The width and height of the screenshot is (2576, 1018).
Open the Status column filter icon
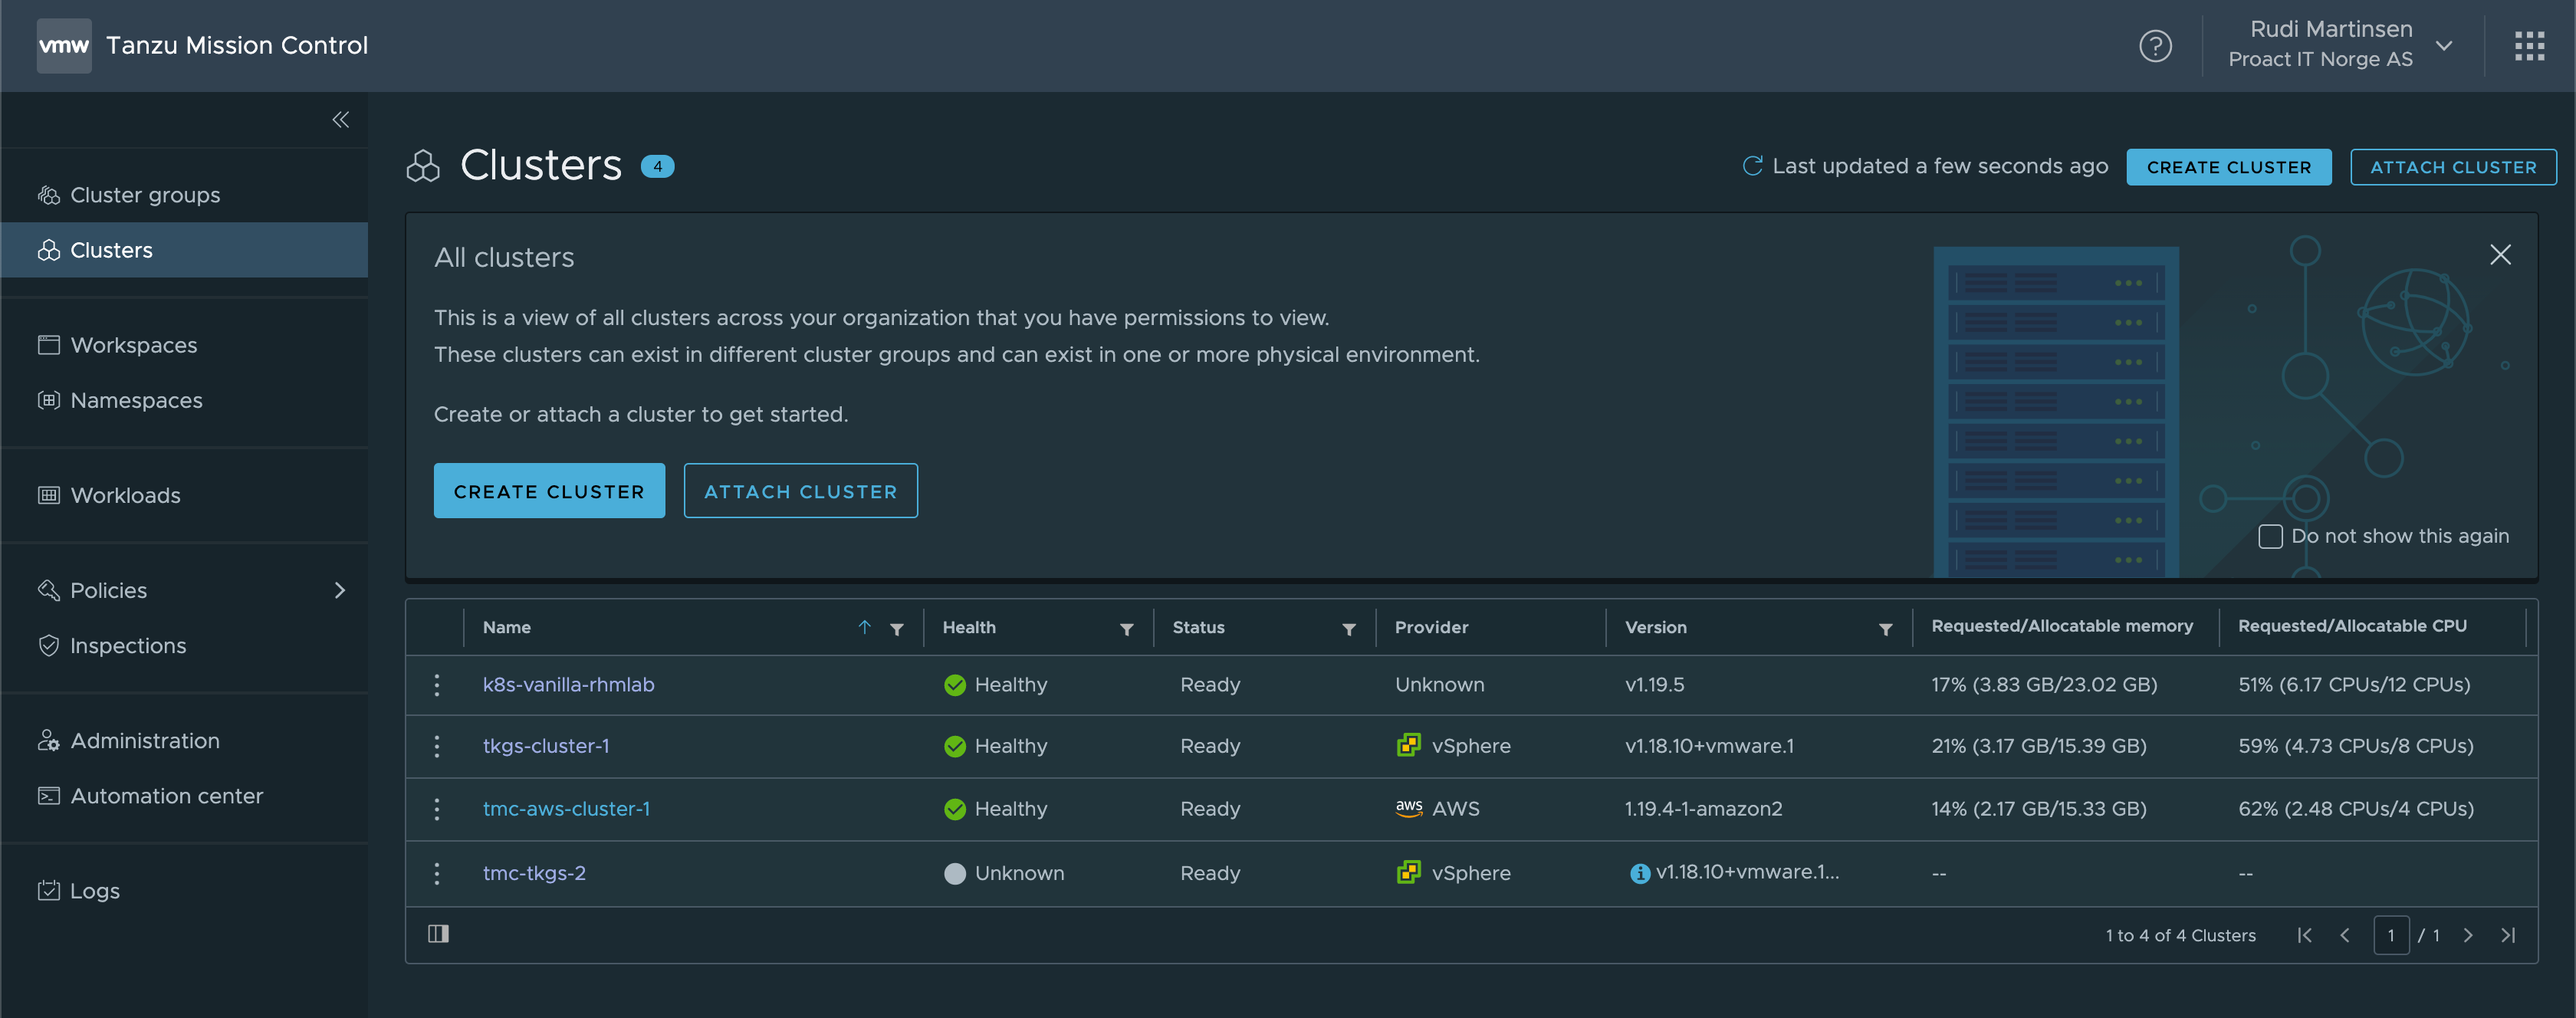pyautogui.click(x=1349, y=629)
